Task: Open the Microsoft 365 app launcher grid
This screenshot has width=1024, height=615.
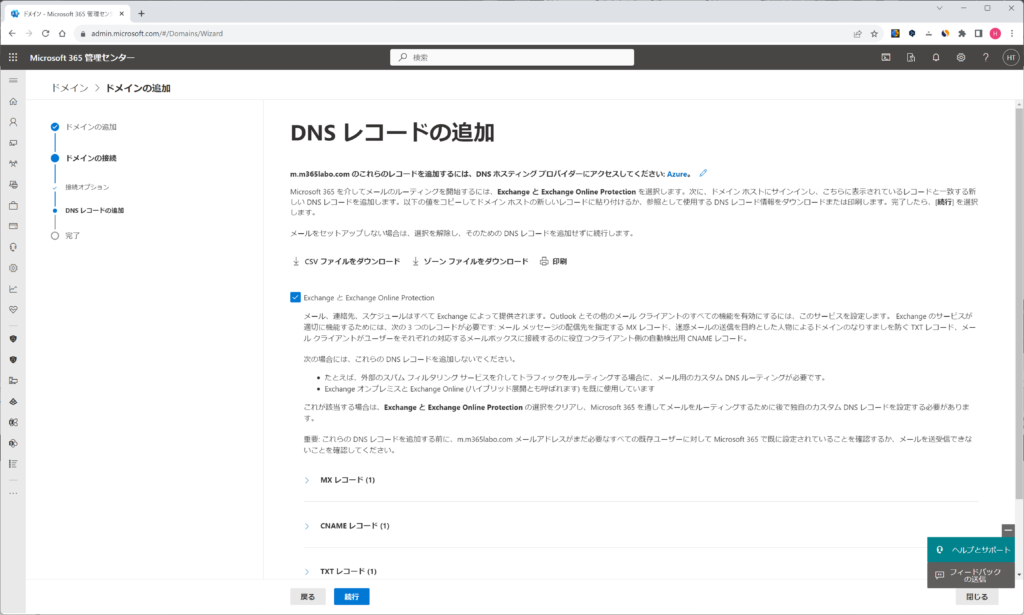Action: (13, 57)
